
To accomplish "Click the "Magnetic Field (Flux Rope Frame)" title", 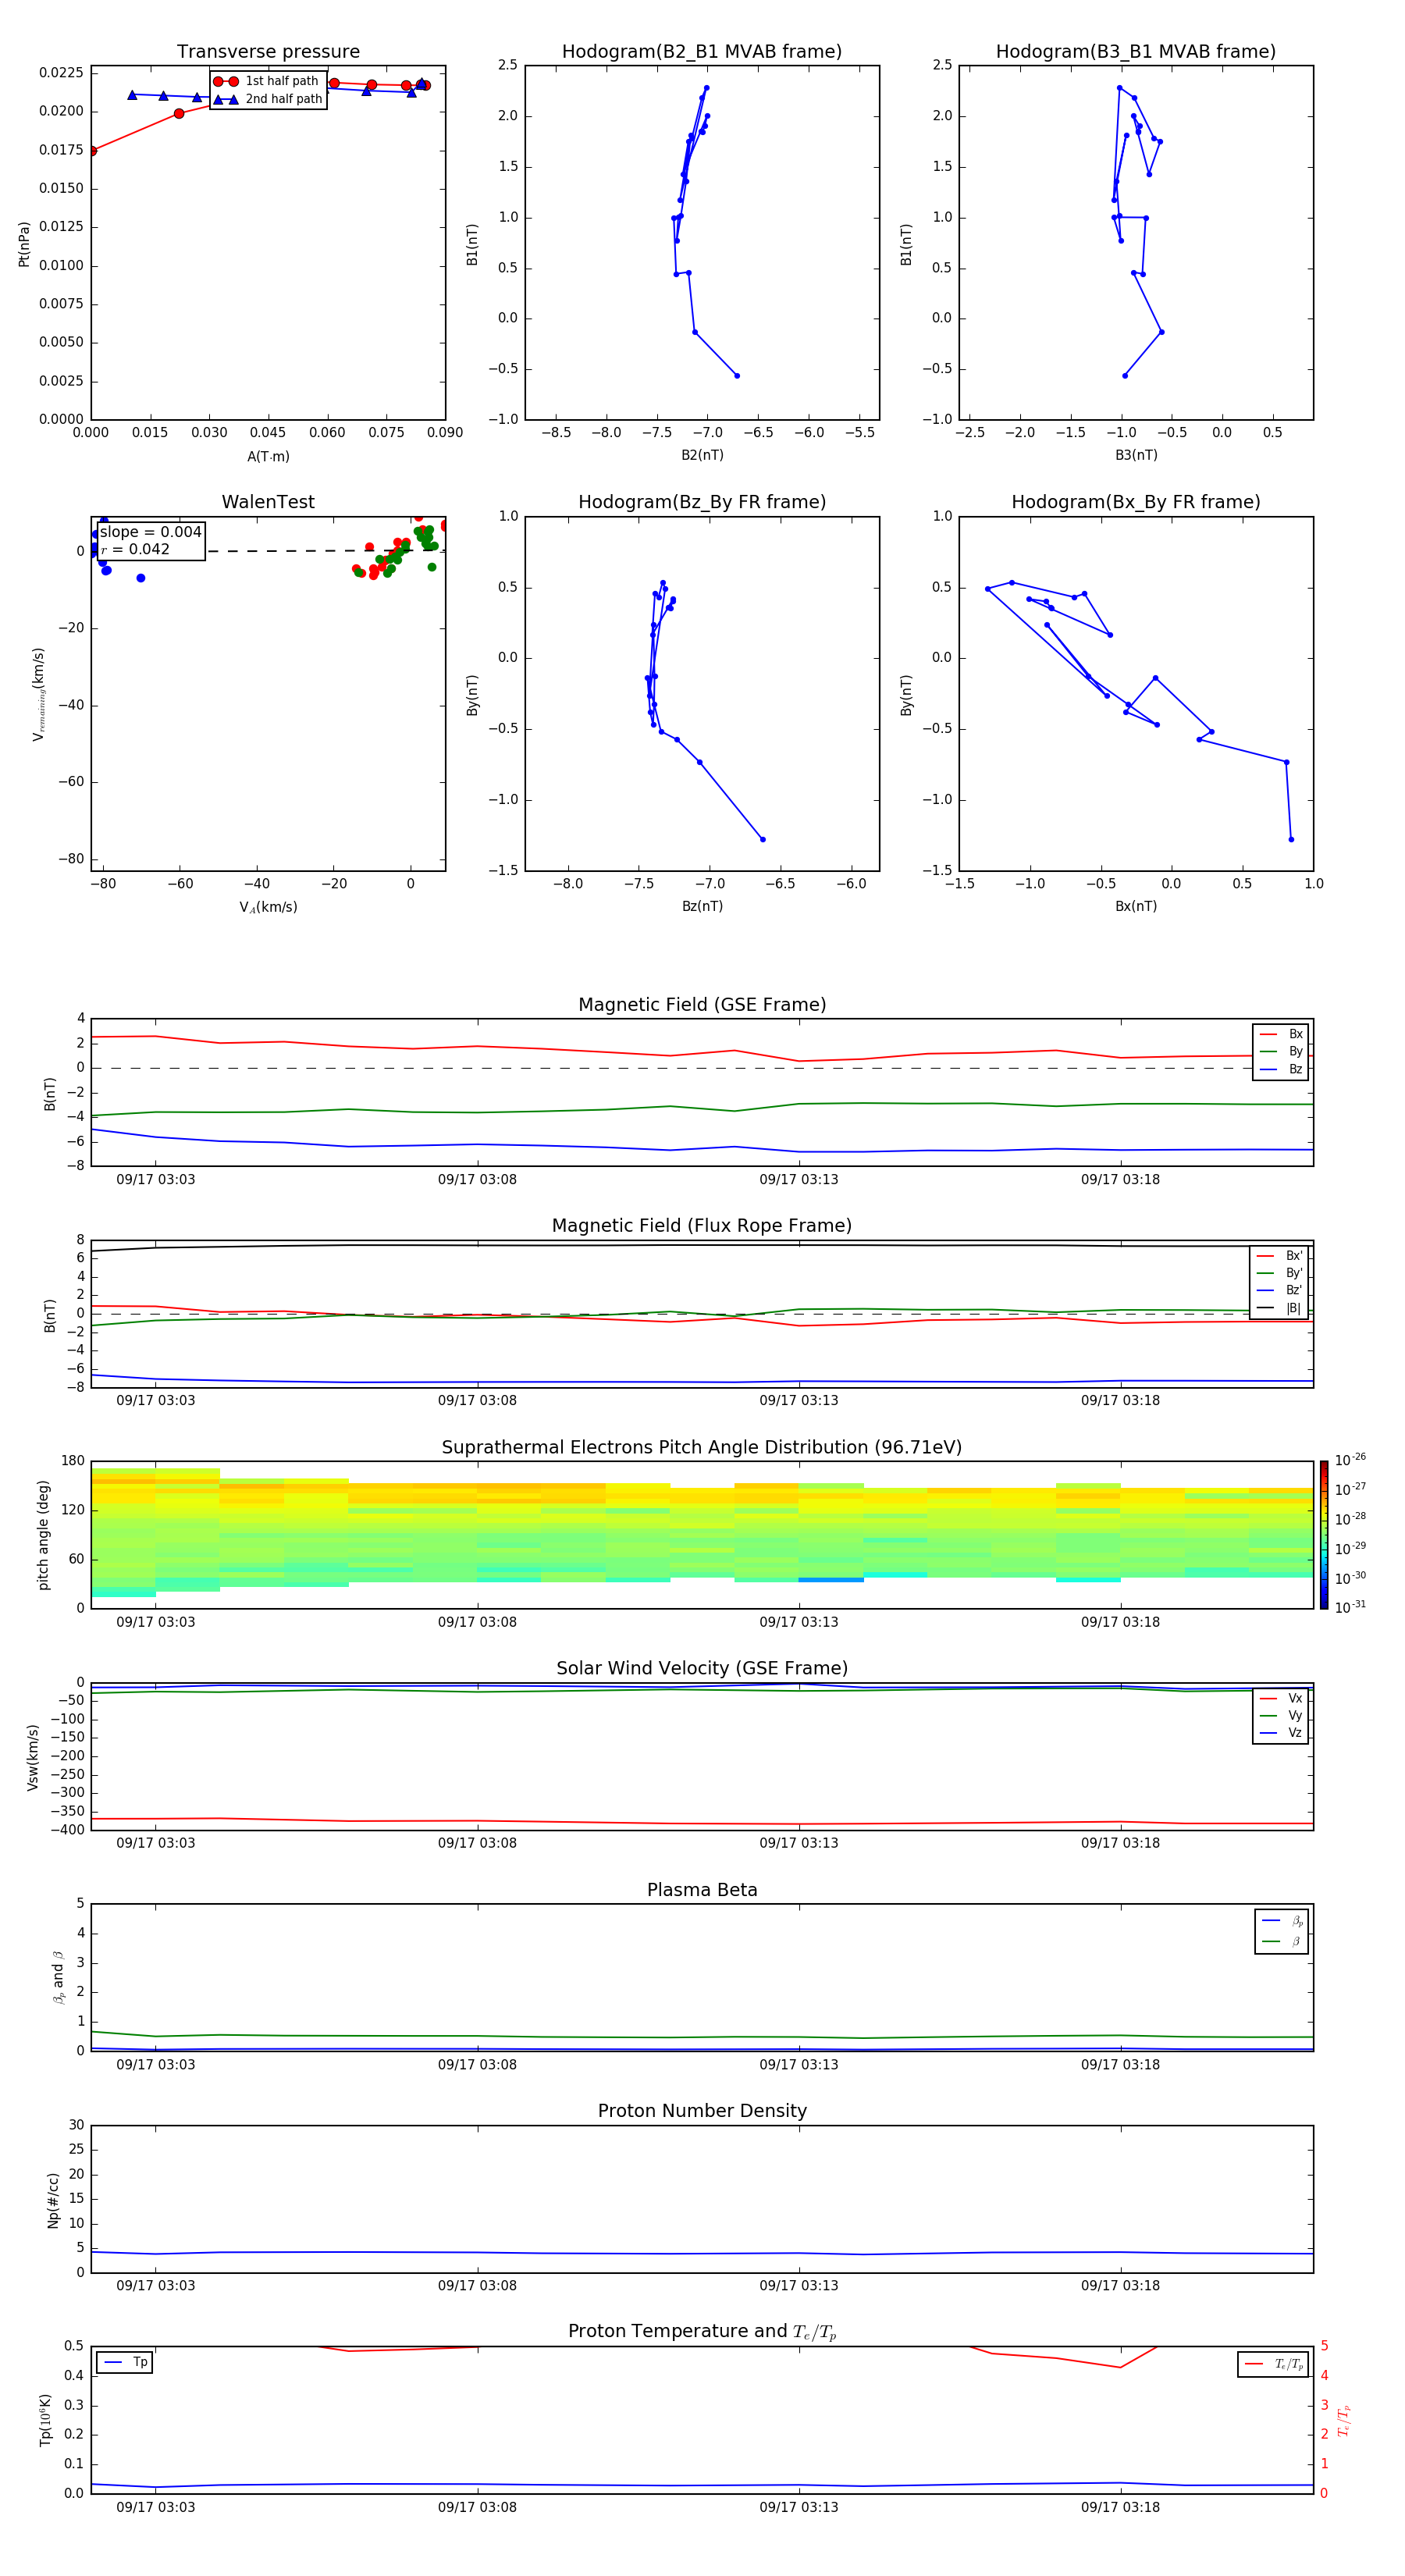I will pos(702,1226).
